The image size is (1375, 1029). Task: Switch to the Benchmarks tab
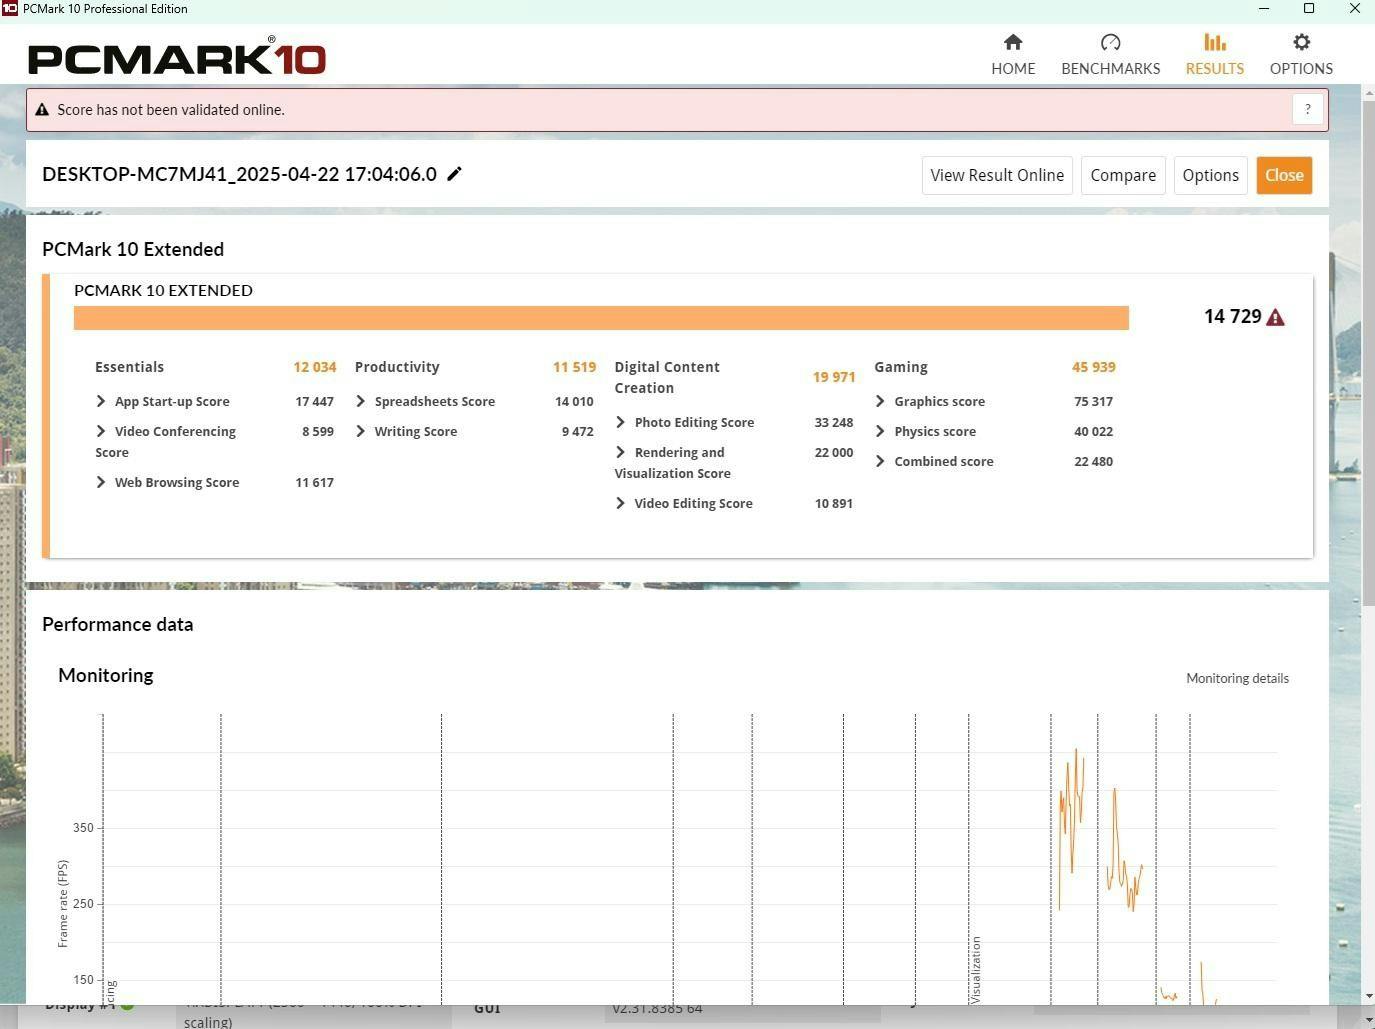click(1110, 54)
